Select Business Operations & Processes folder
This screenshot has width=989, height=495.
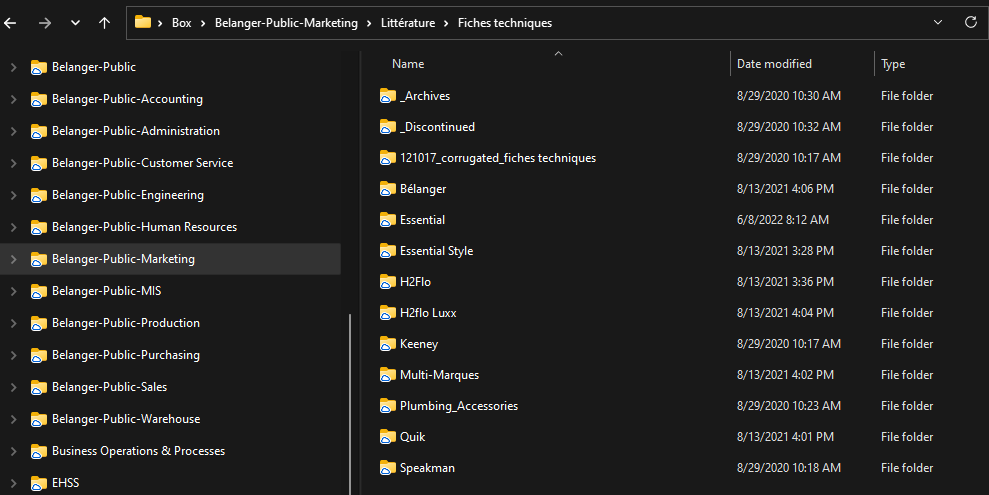[x=138, y=451]
